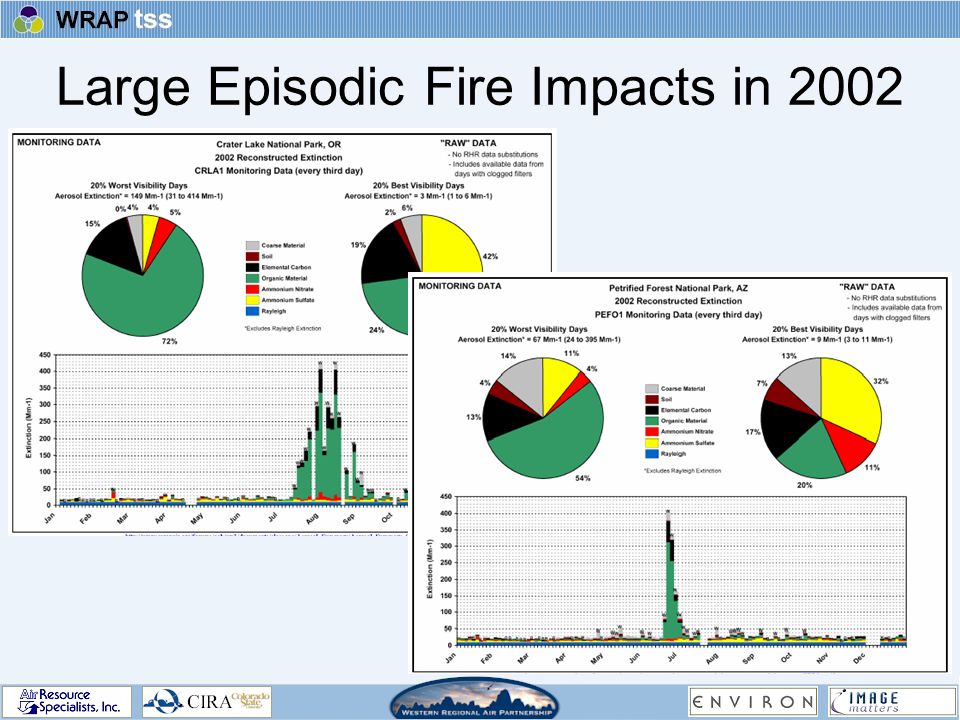Click Ammonium Nitrate swatch in Crater Lake legend
Viewport: 960px width, 720px height.
tap(252, 290)
